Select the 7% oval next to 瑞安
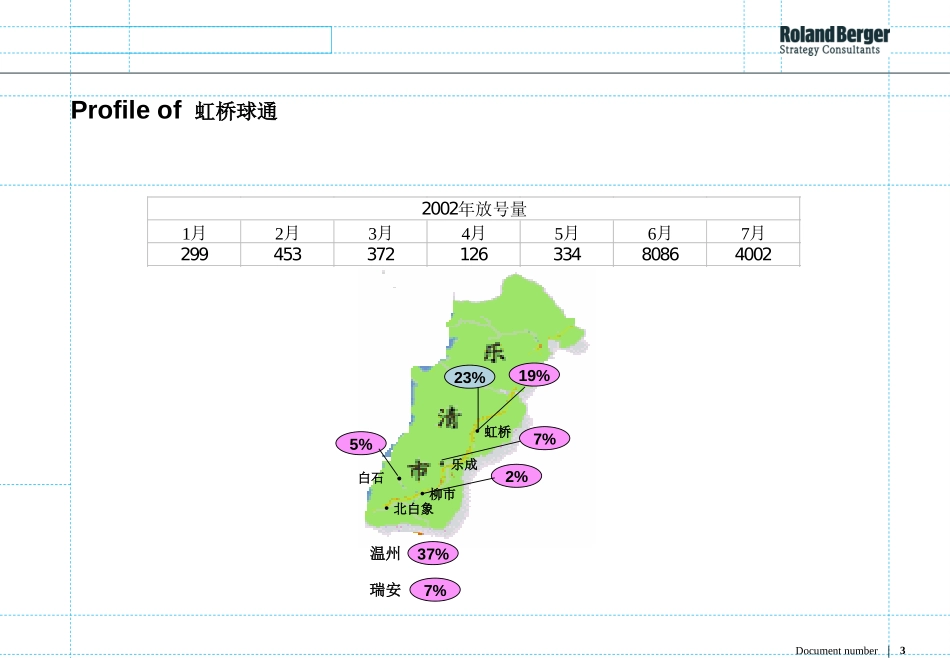Viewport: 950px width, 658px height. [x=435, y=590]
